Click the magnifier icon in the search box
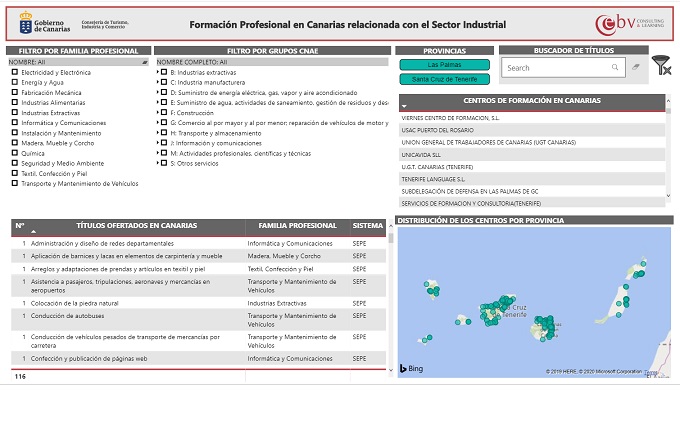Screen dimensions: 680x440 point(615,67)
